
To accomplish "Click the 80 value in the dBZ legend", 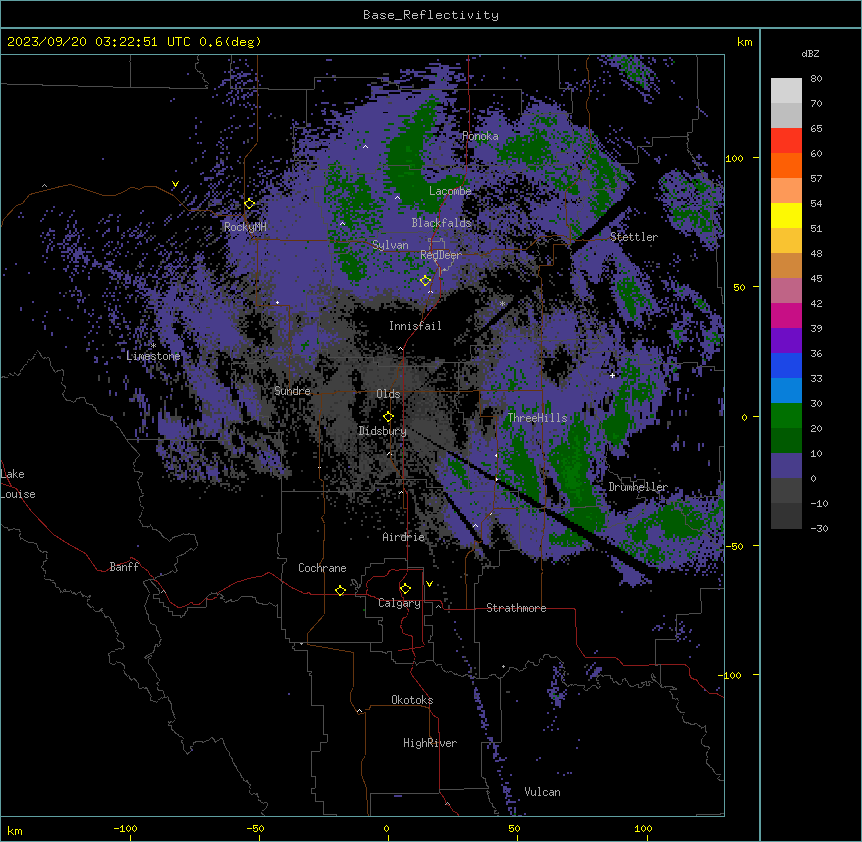I will (x=816, y=79).
